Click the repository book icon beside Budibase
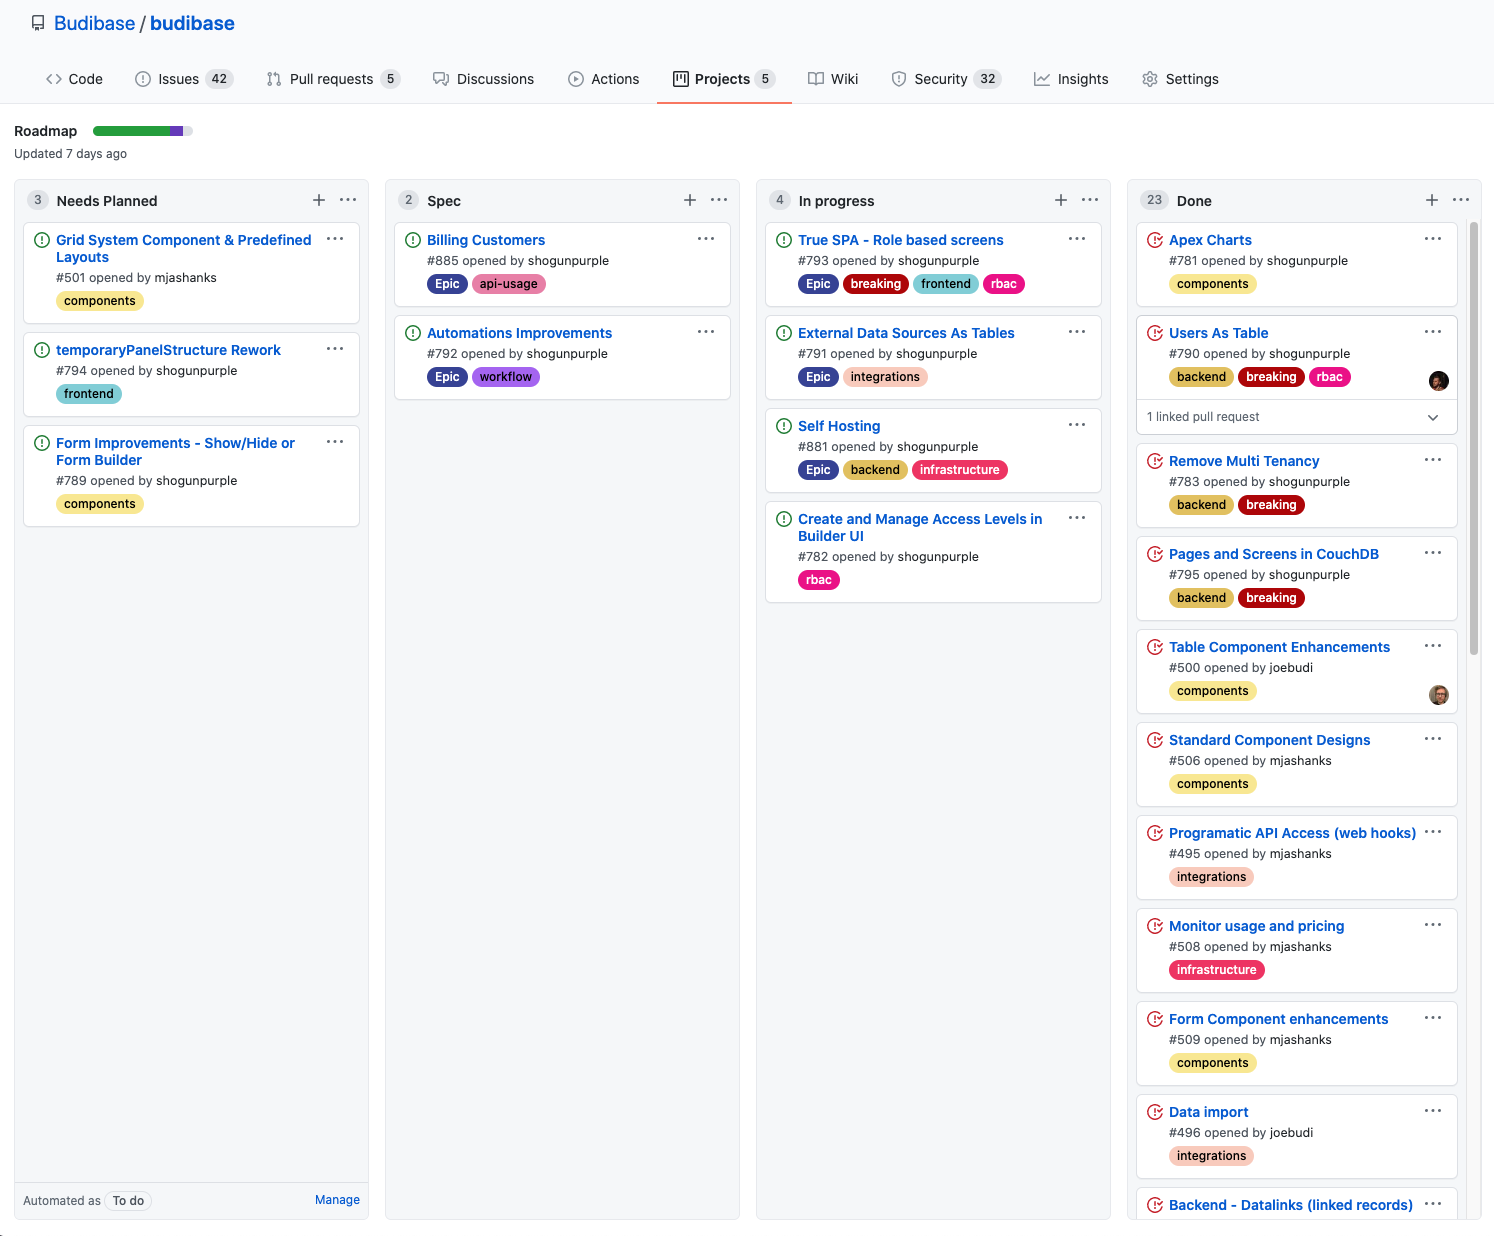The image size is (1494, 1236). pyautogui.click(x=38, y=21)
